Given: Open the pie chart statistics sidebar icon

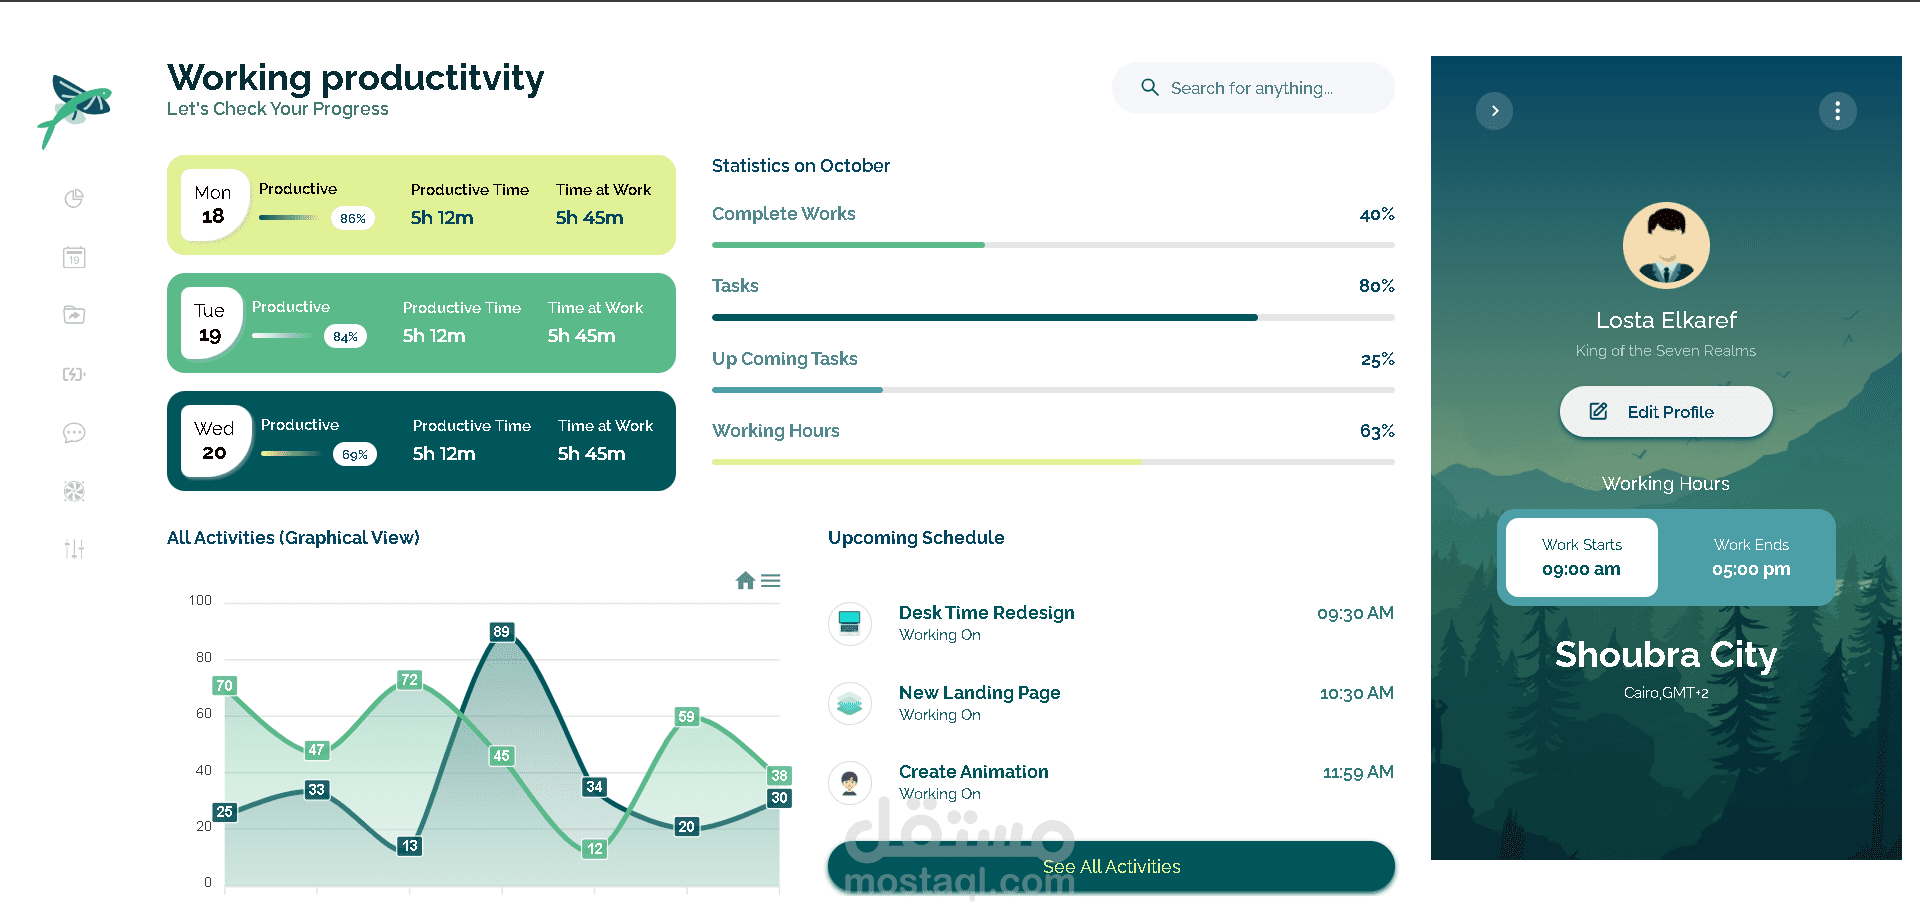Looking at the screenshot, I should point(74,199).
